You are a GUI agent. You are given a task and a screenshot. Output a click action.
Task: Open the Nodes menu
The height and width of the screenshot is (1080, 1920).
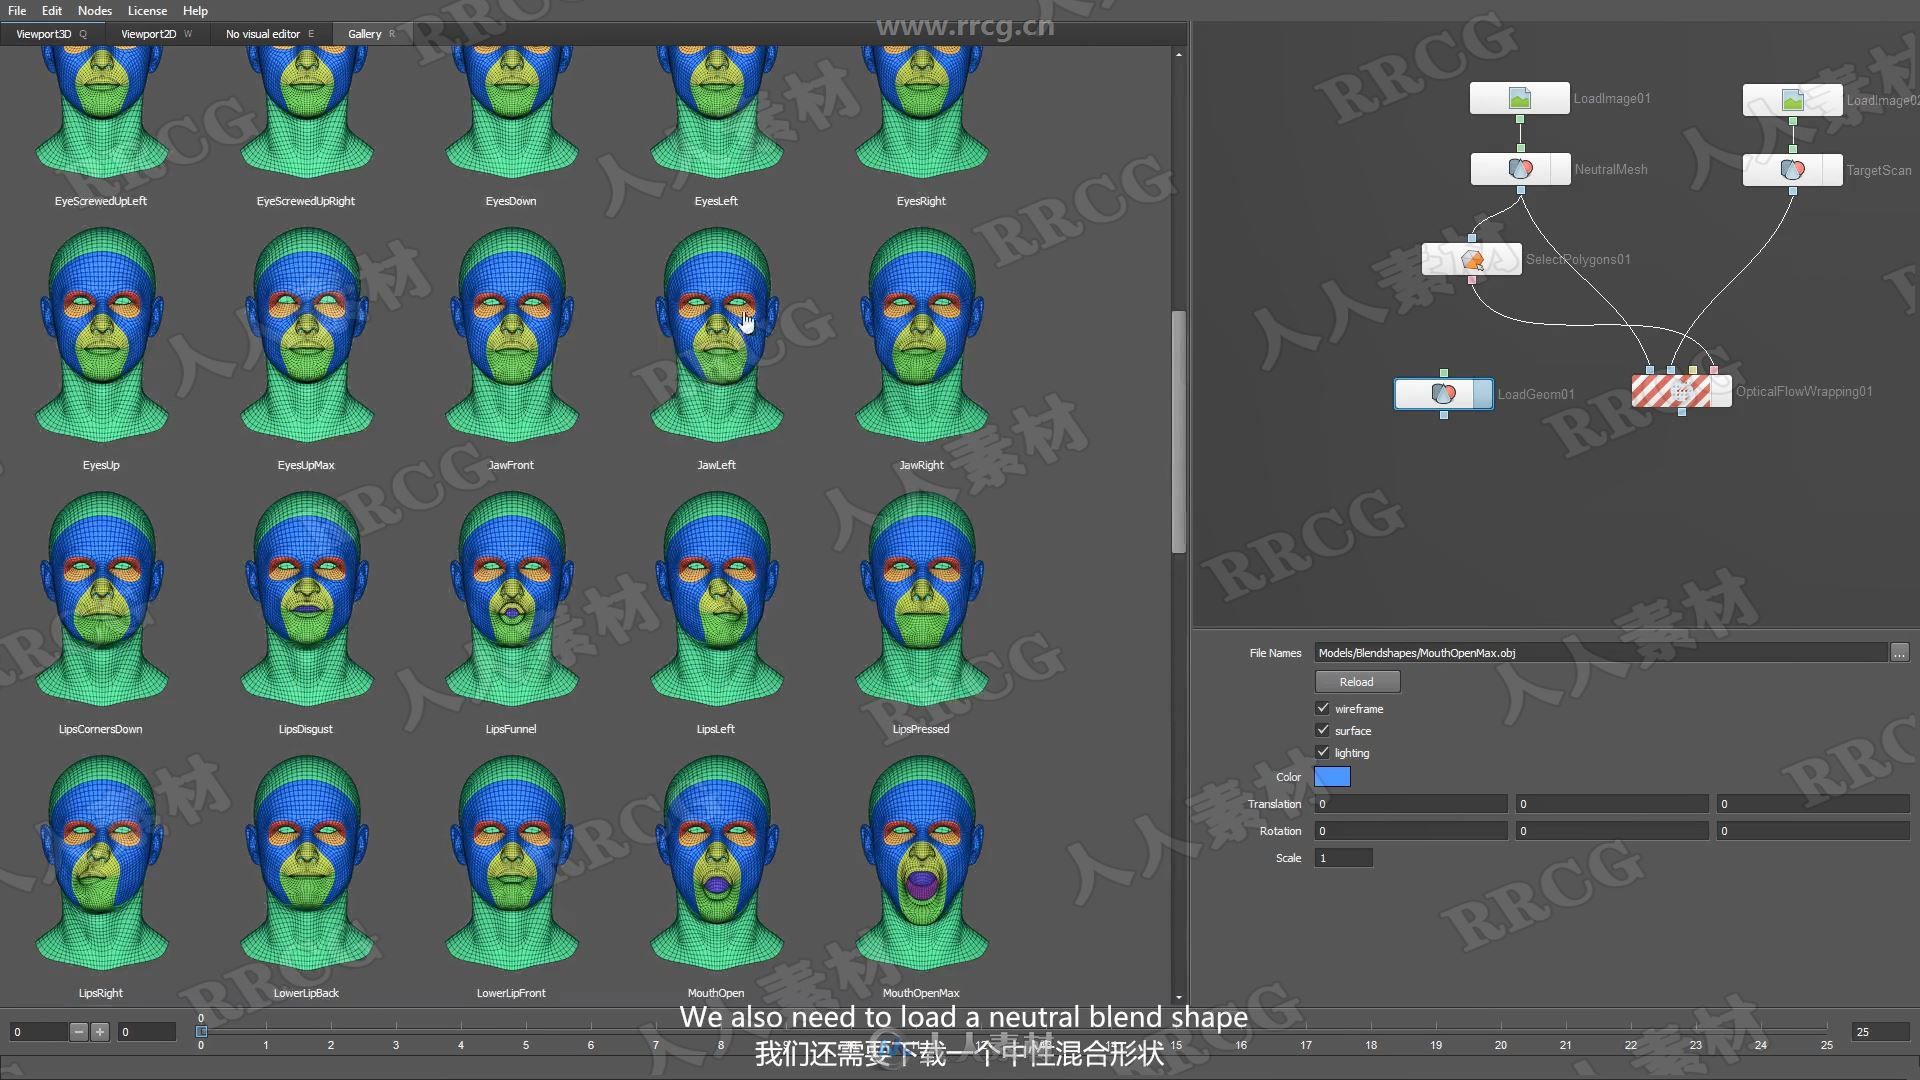94,11
